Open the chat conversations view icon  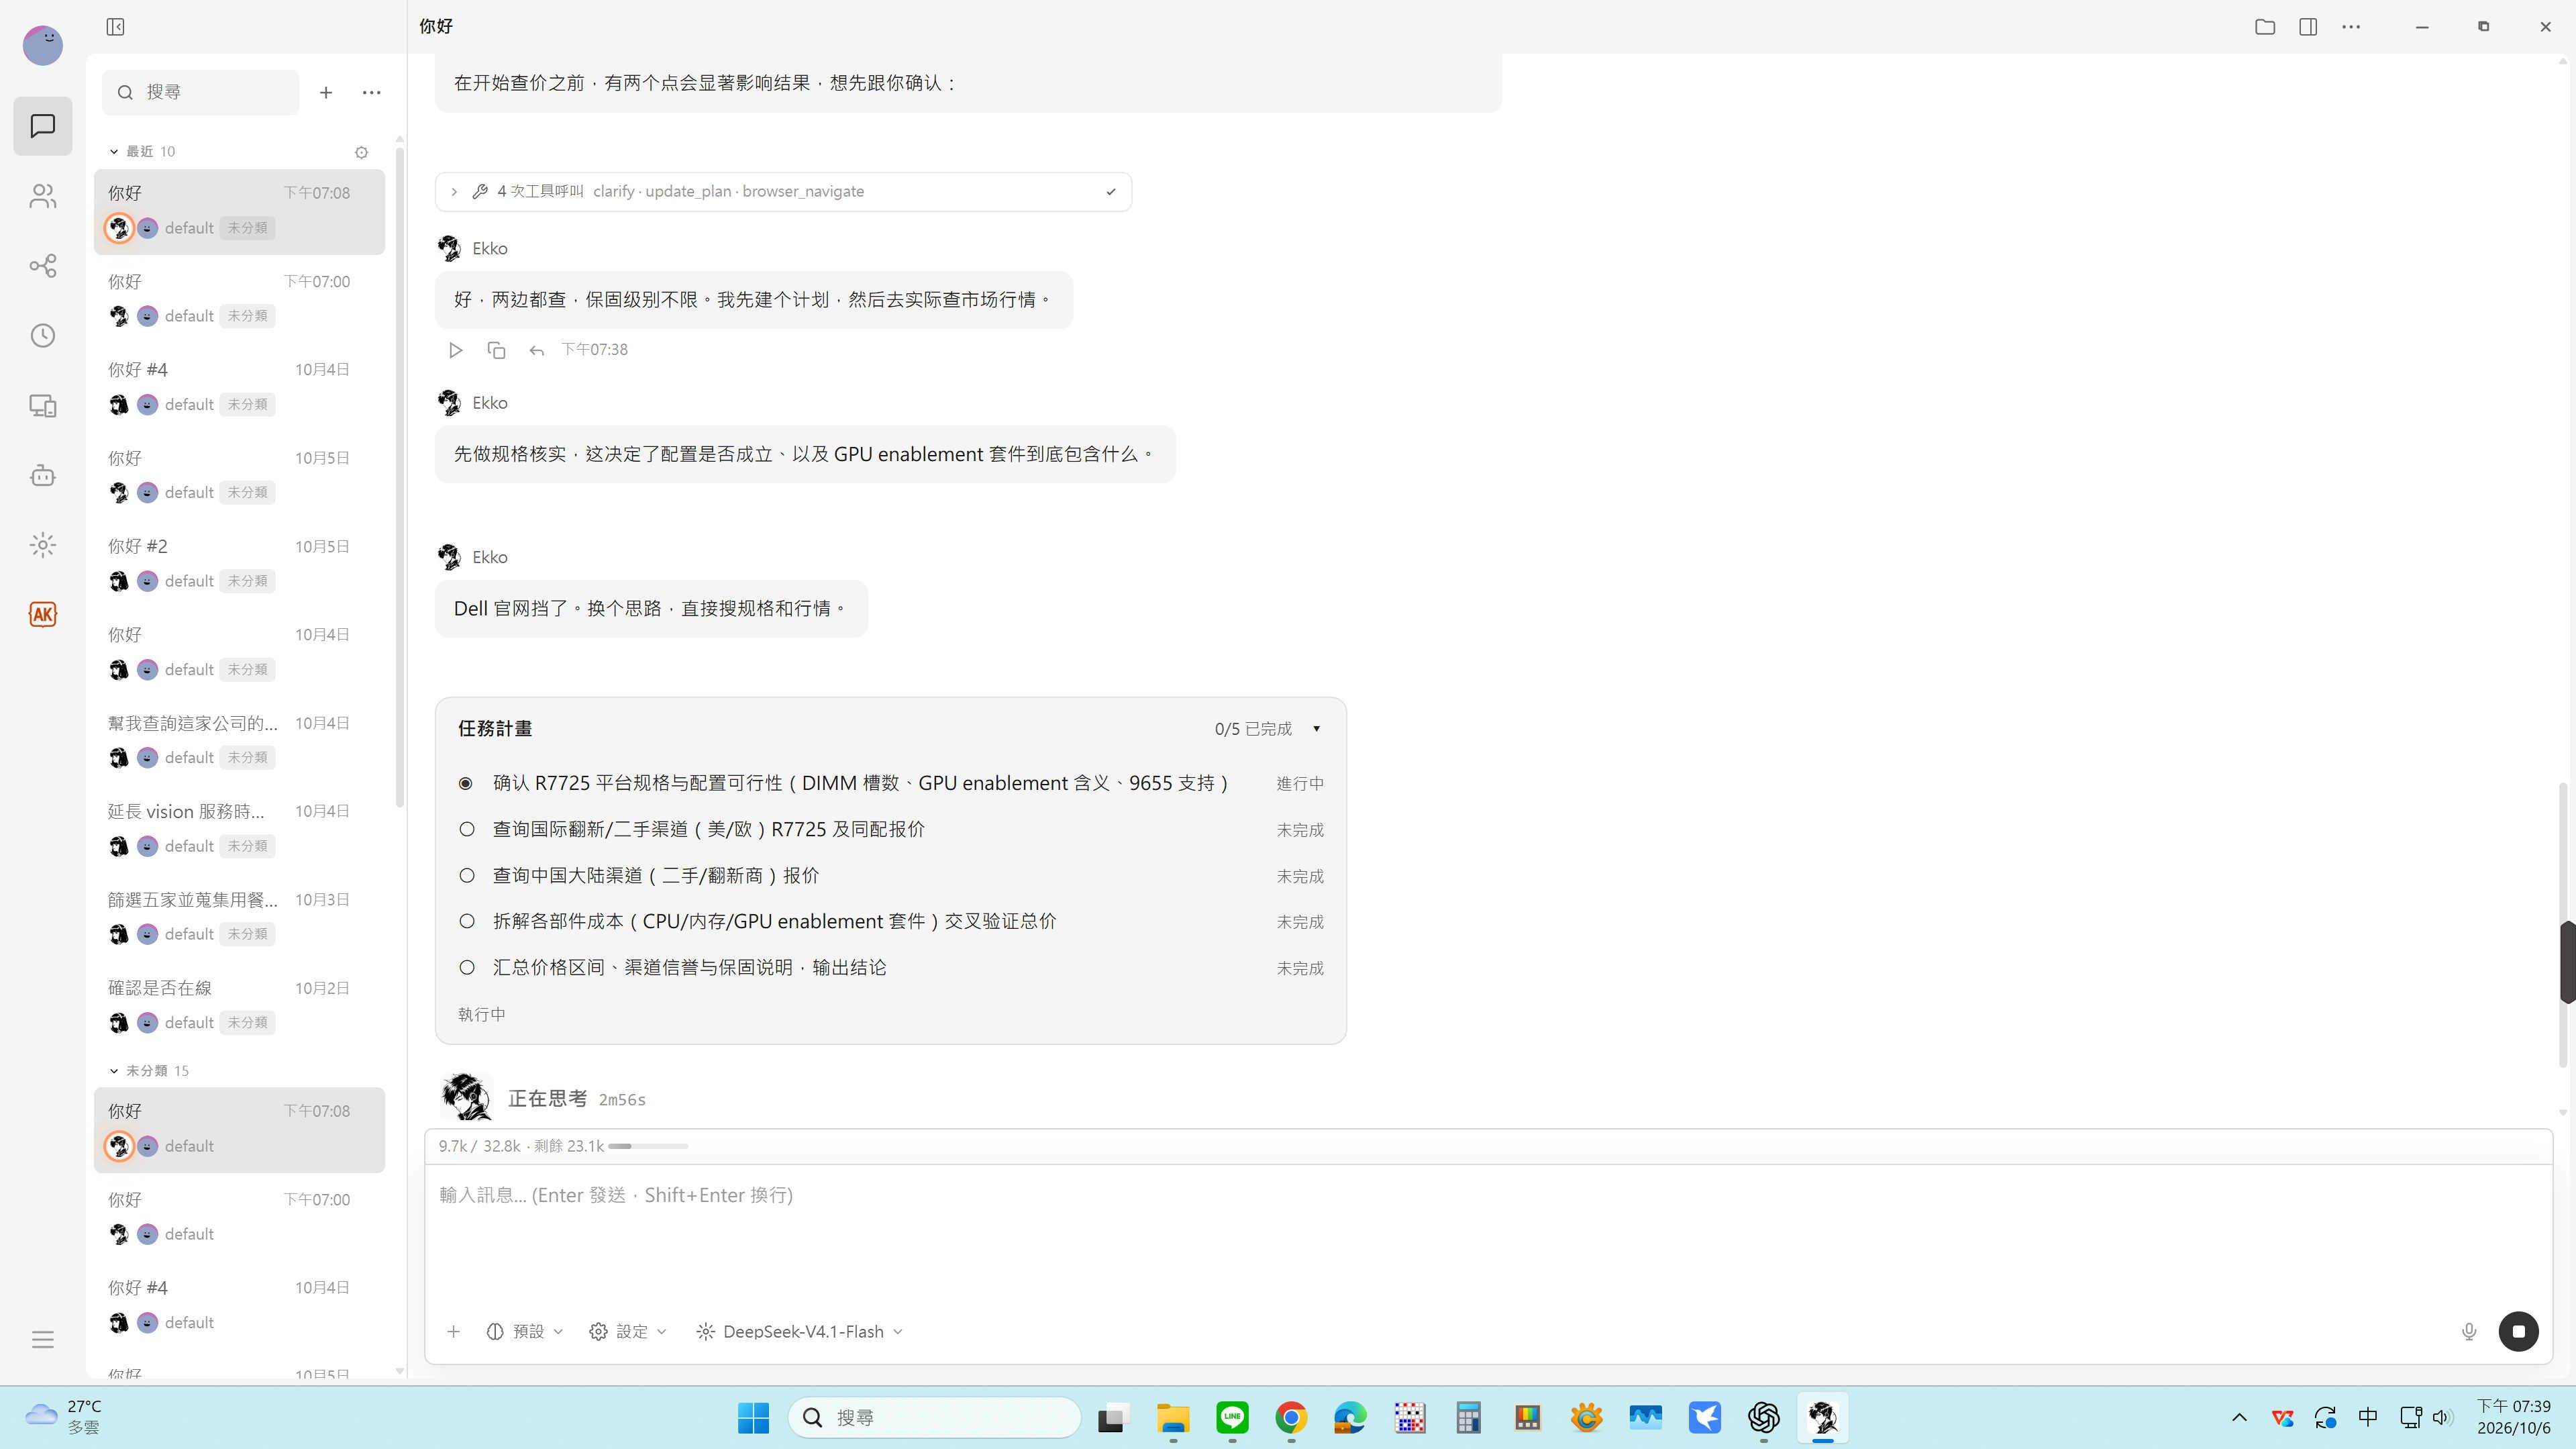coord(43,126)
